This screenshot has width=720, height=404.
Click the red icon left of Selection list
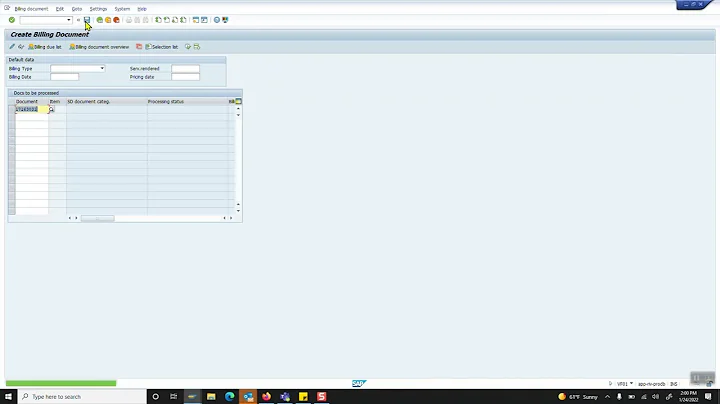coord(139,46)
